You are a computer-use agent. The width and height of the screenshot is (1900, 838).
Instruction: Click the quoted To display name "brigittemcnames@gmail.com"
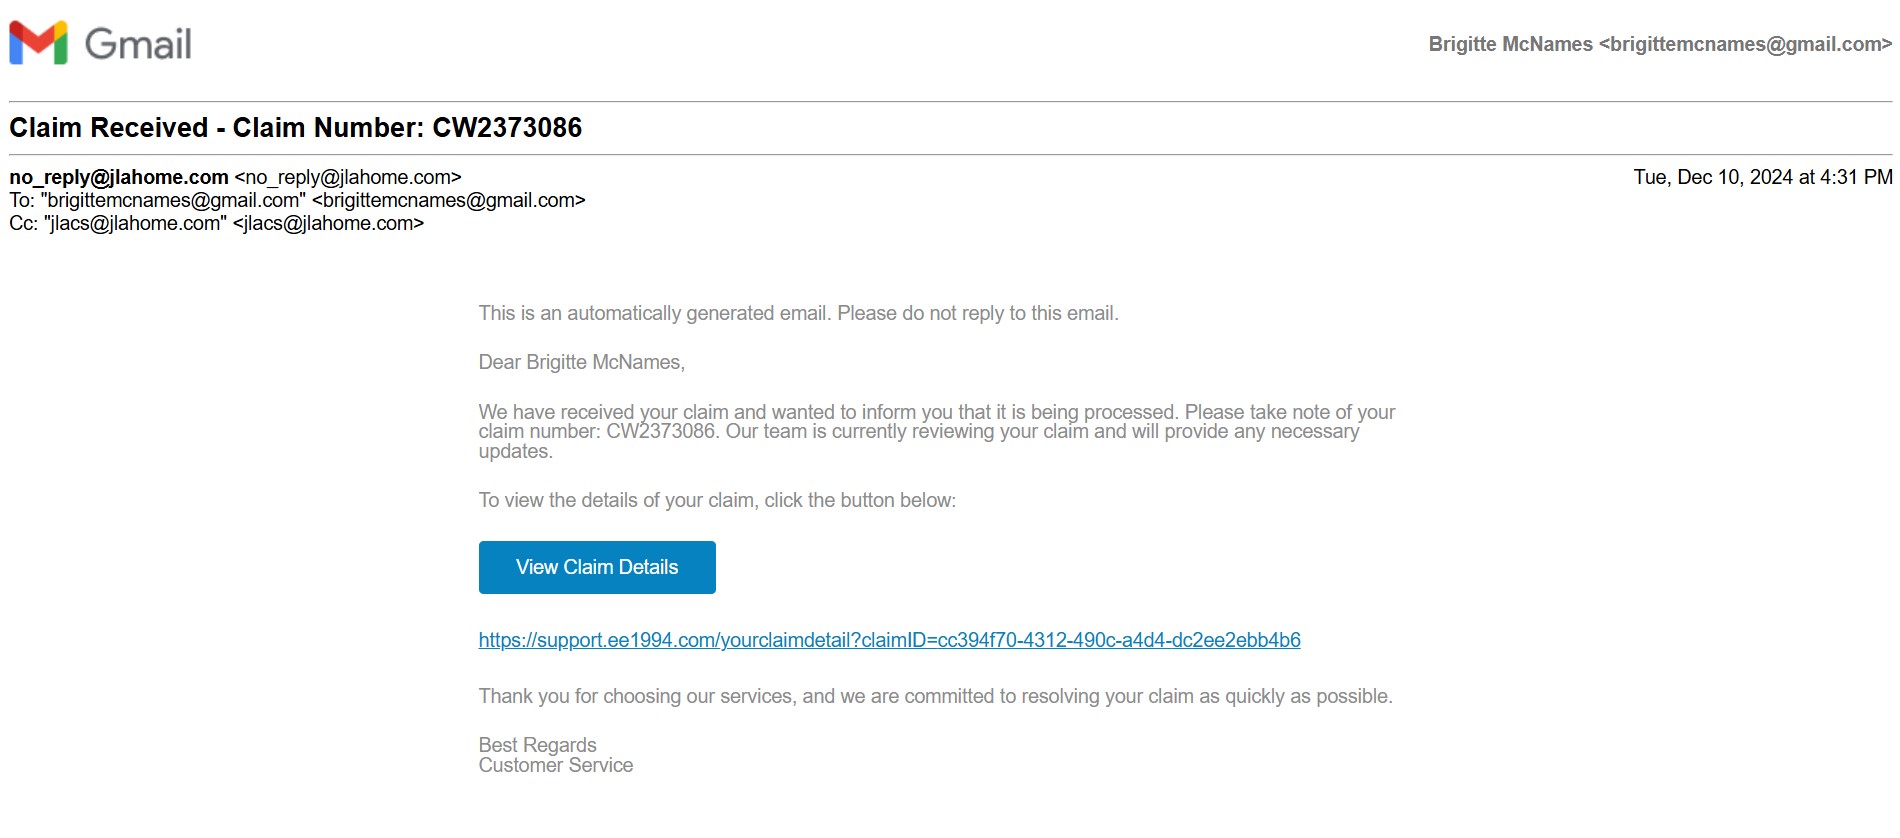[173, 200]
